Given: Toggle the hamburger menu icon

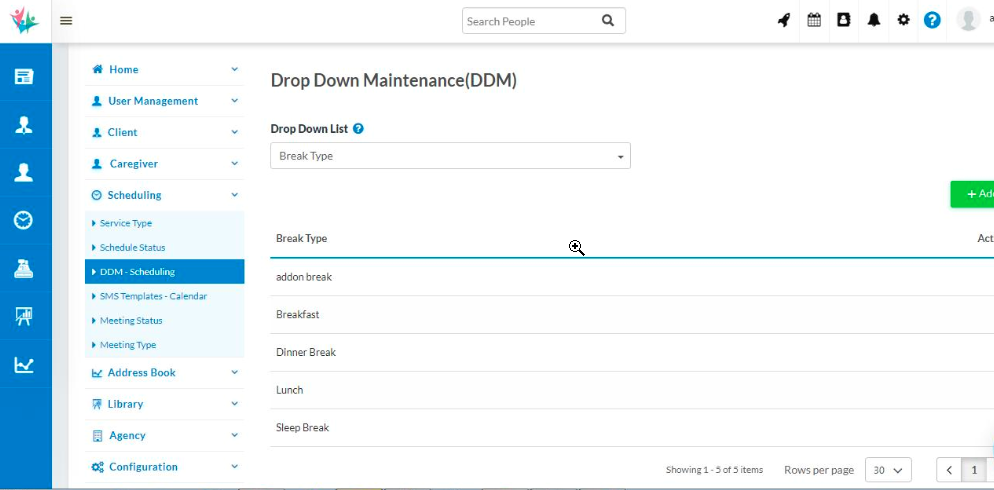Looking at the screenshot, I should pos(66,21).
